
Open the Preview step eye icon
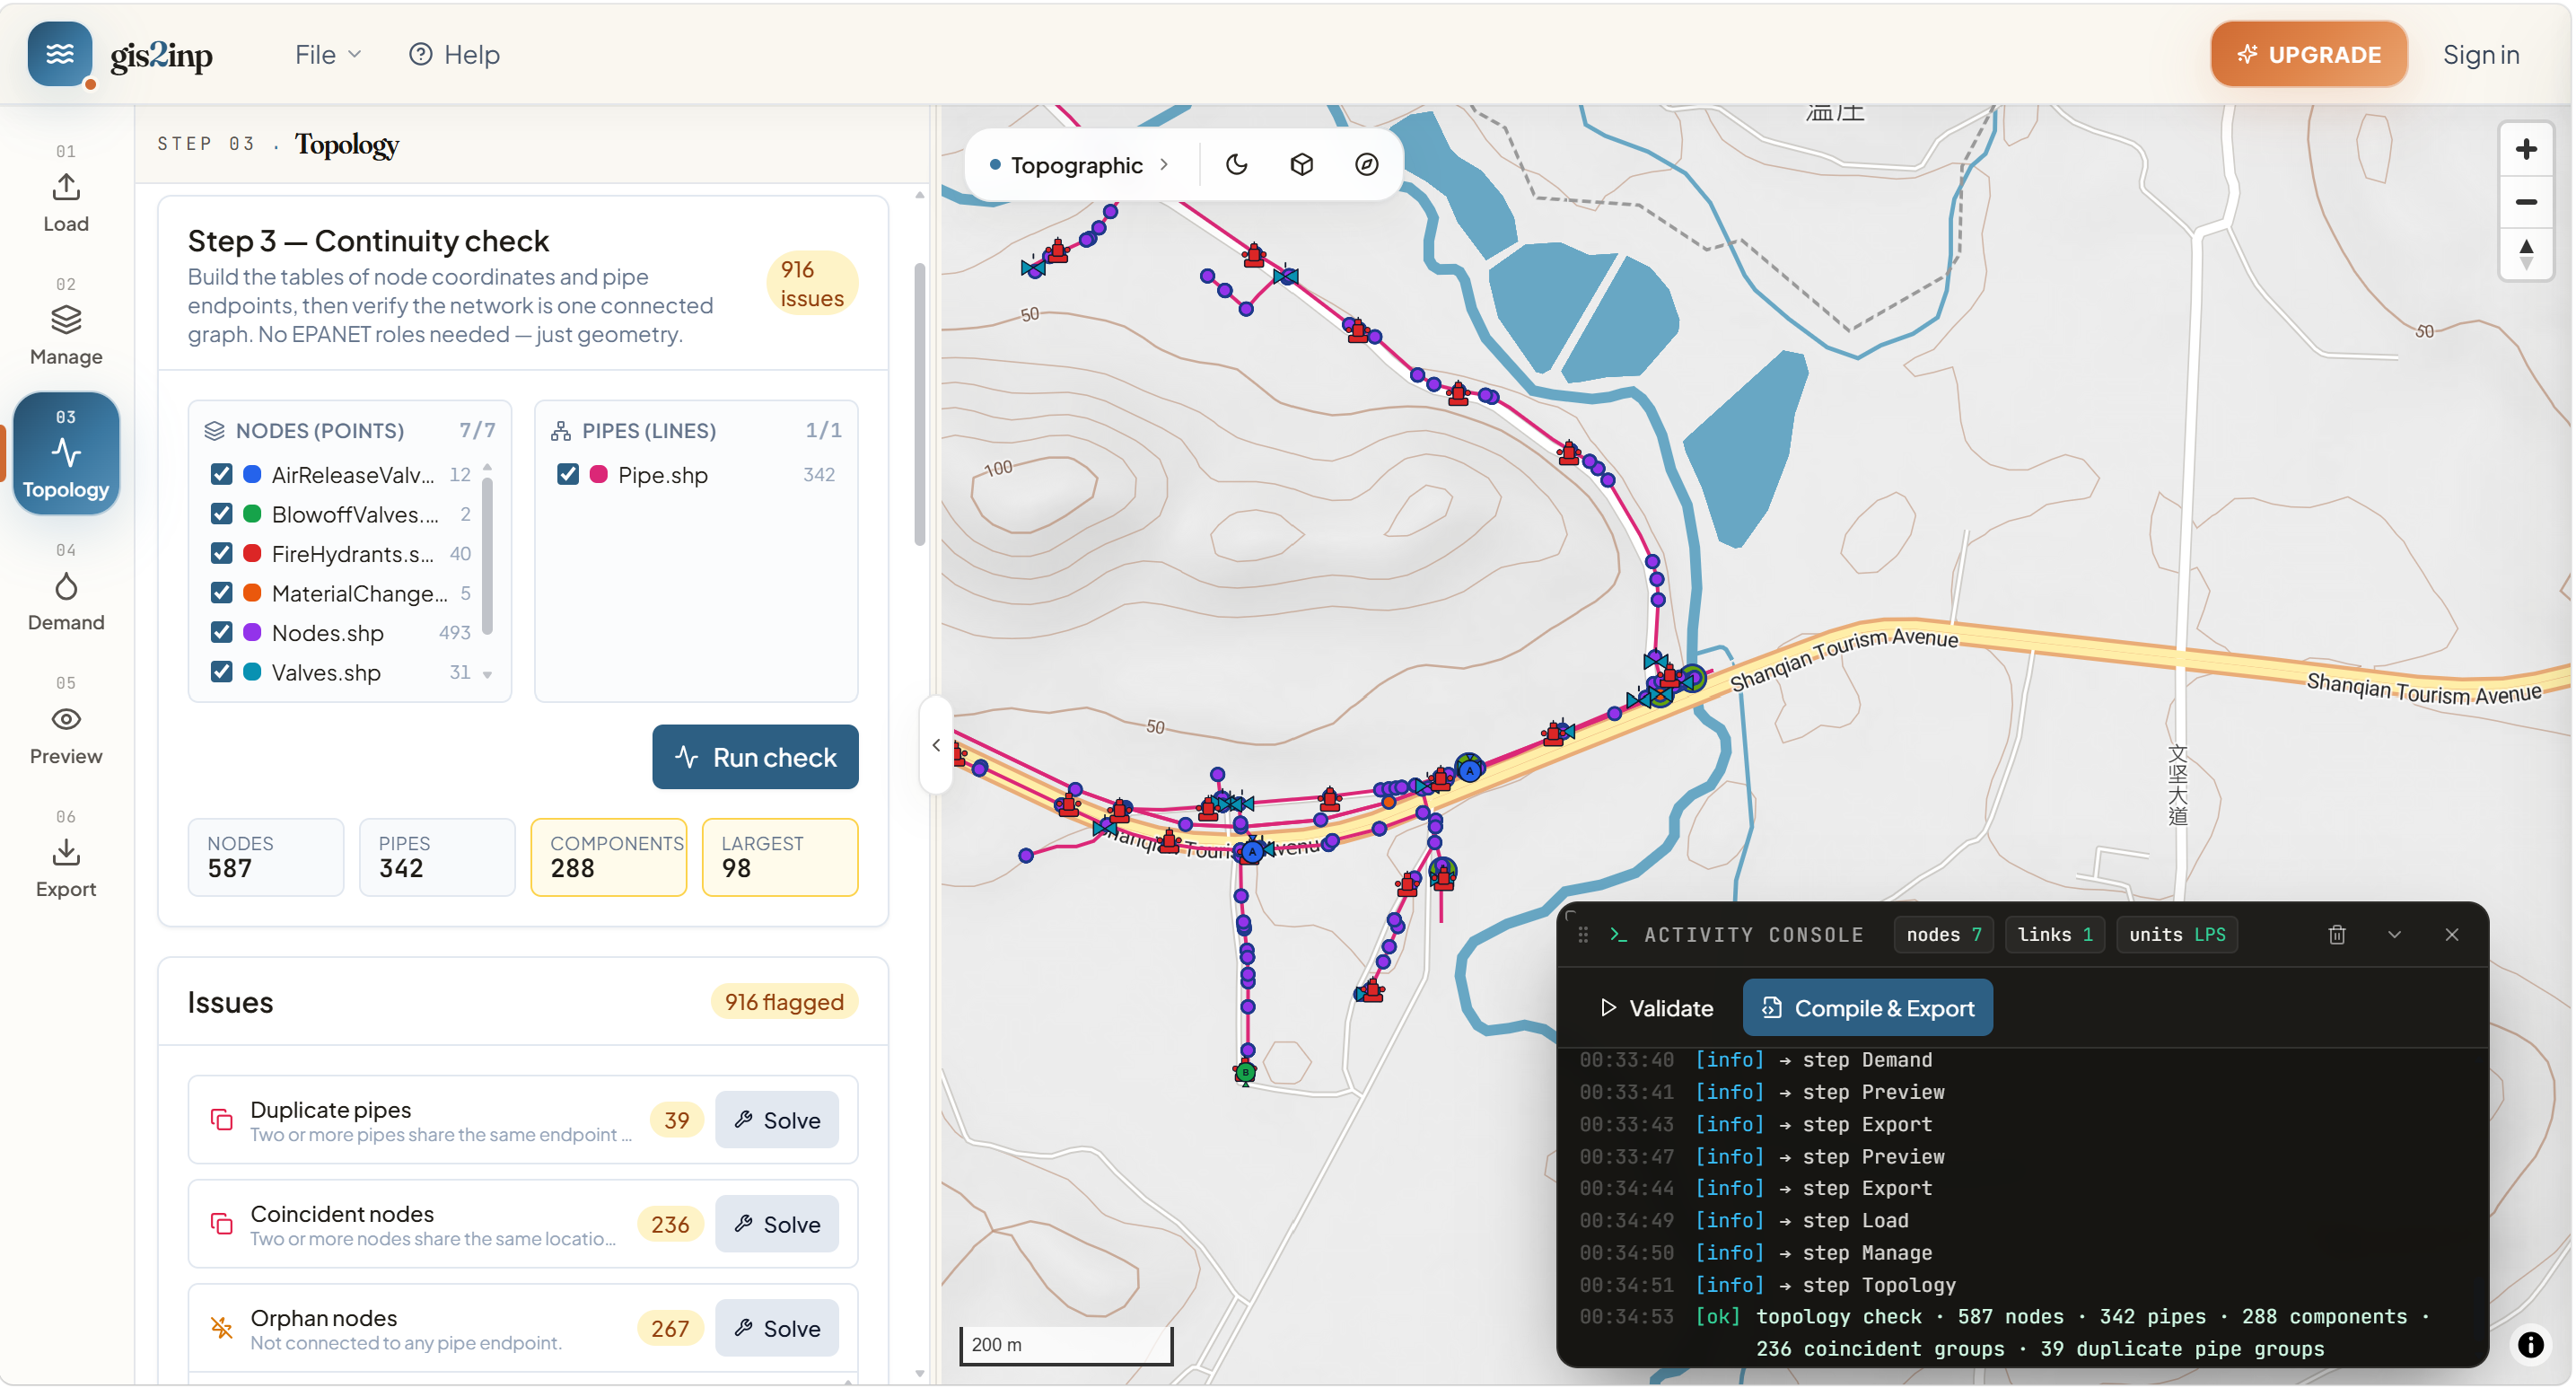pos(66,719)
